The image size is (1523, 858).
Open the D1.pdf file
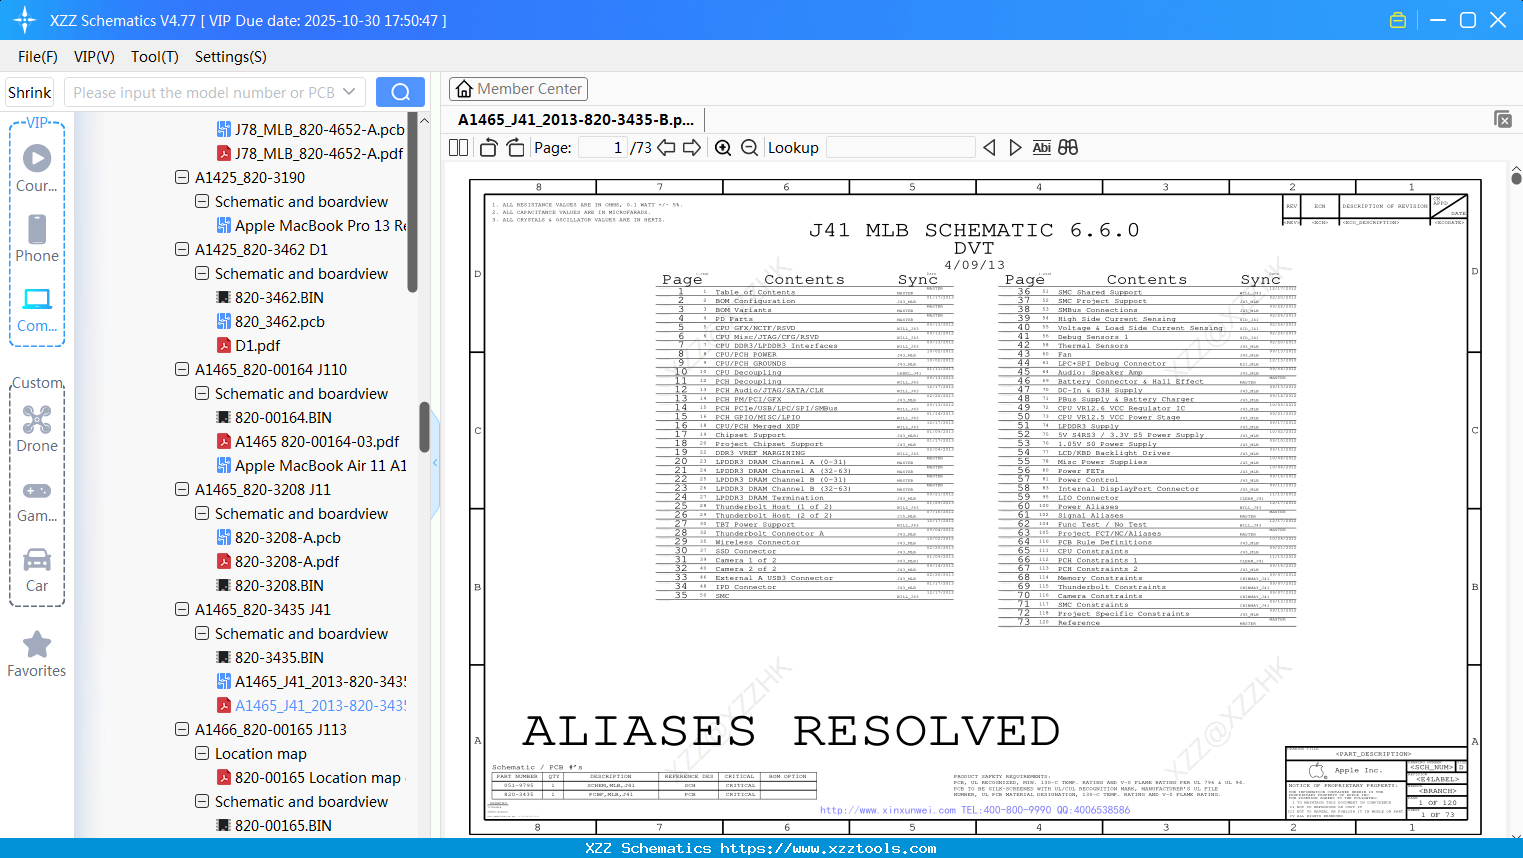[x=248, y=346]
